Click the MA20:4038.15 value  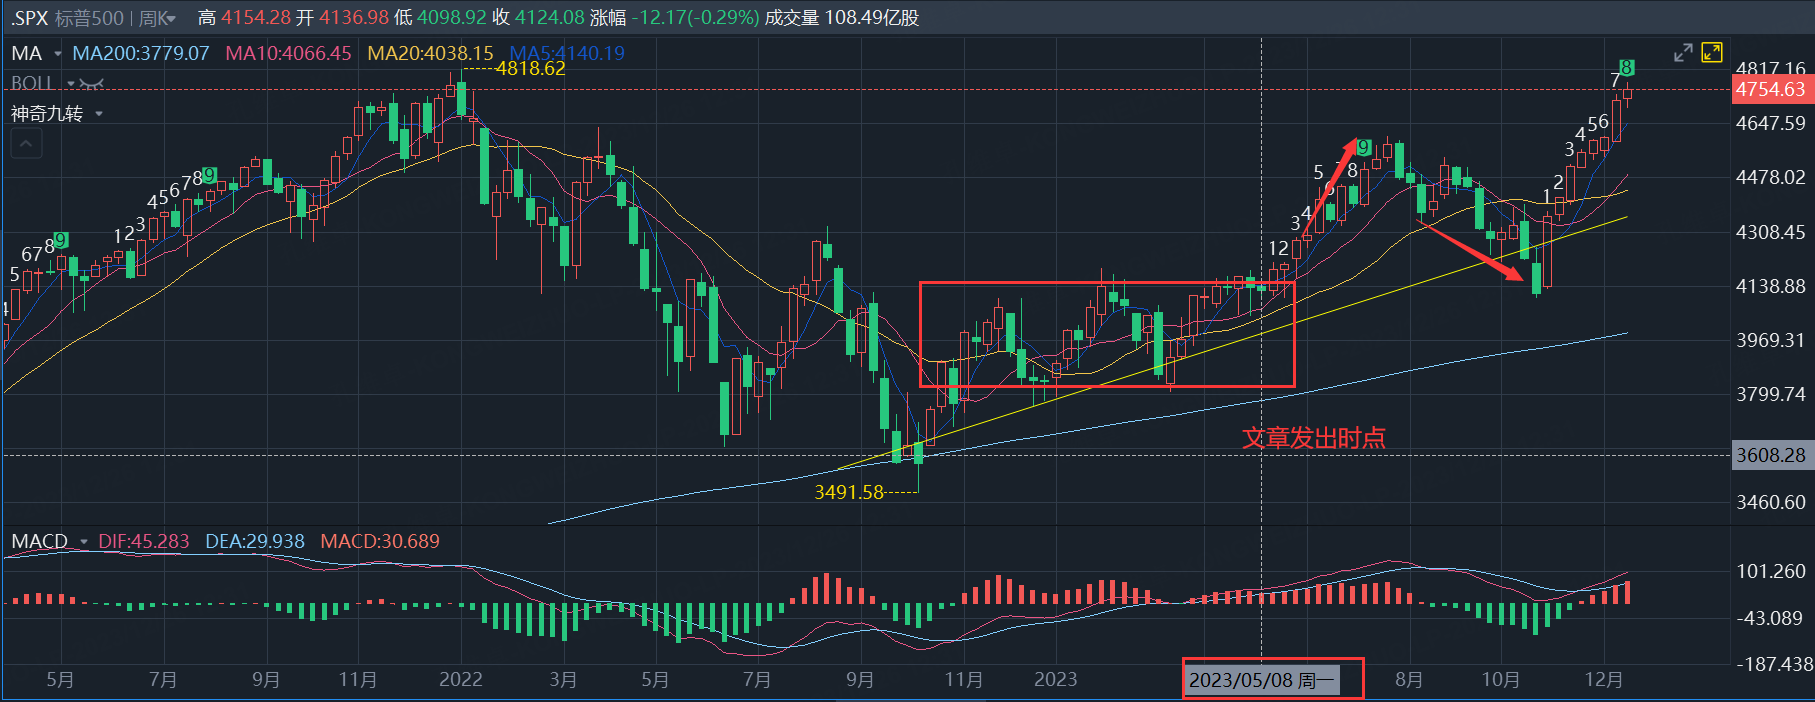coord(431,53)
